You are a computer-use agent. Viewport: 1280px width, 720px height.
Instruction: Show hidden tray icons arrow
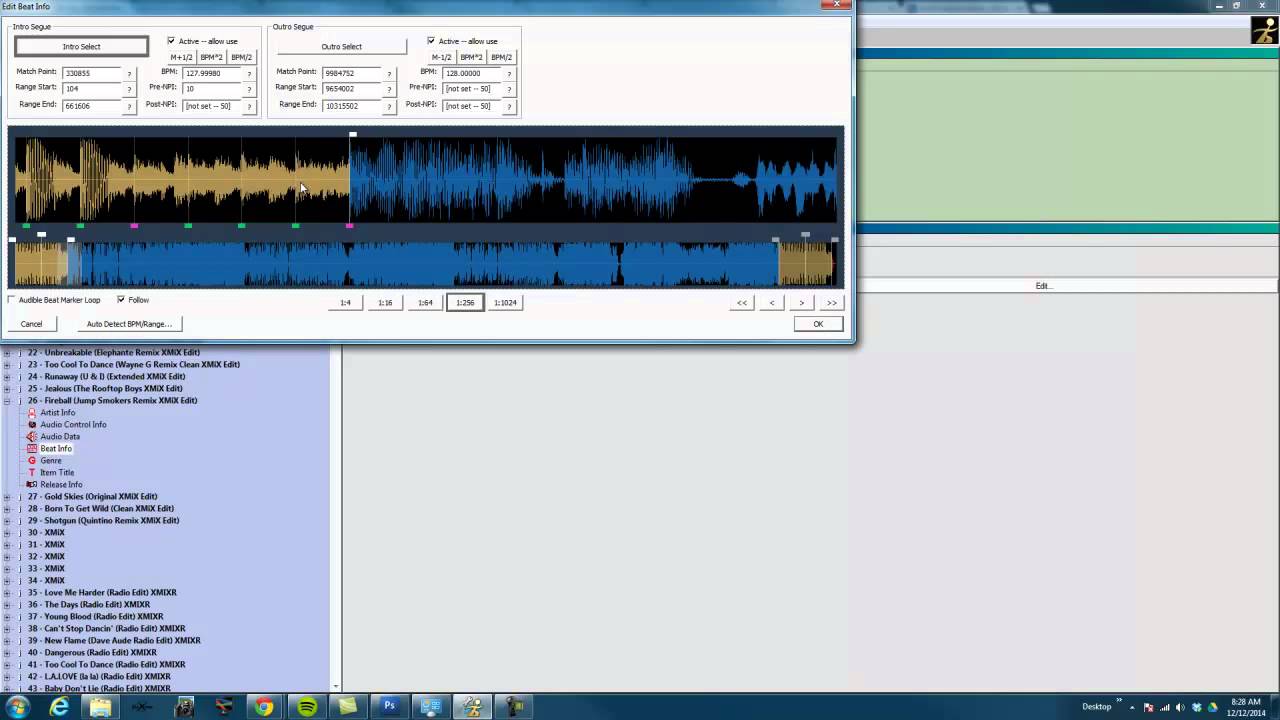(1133, 707)
